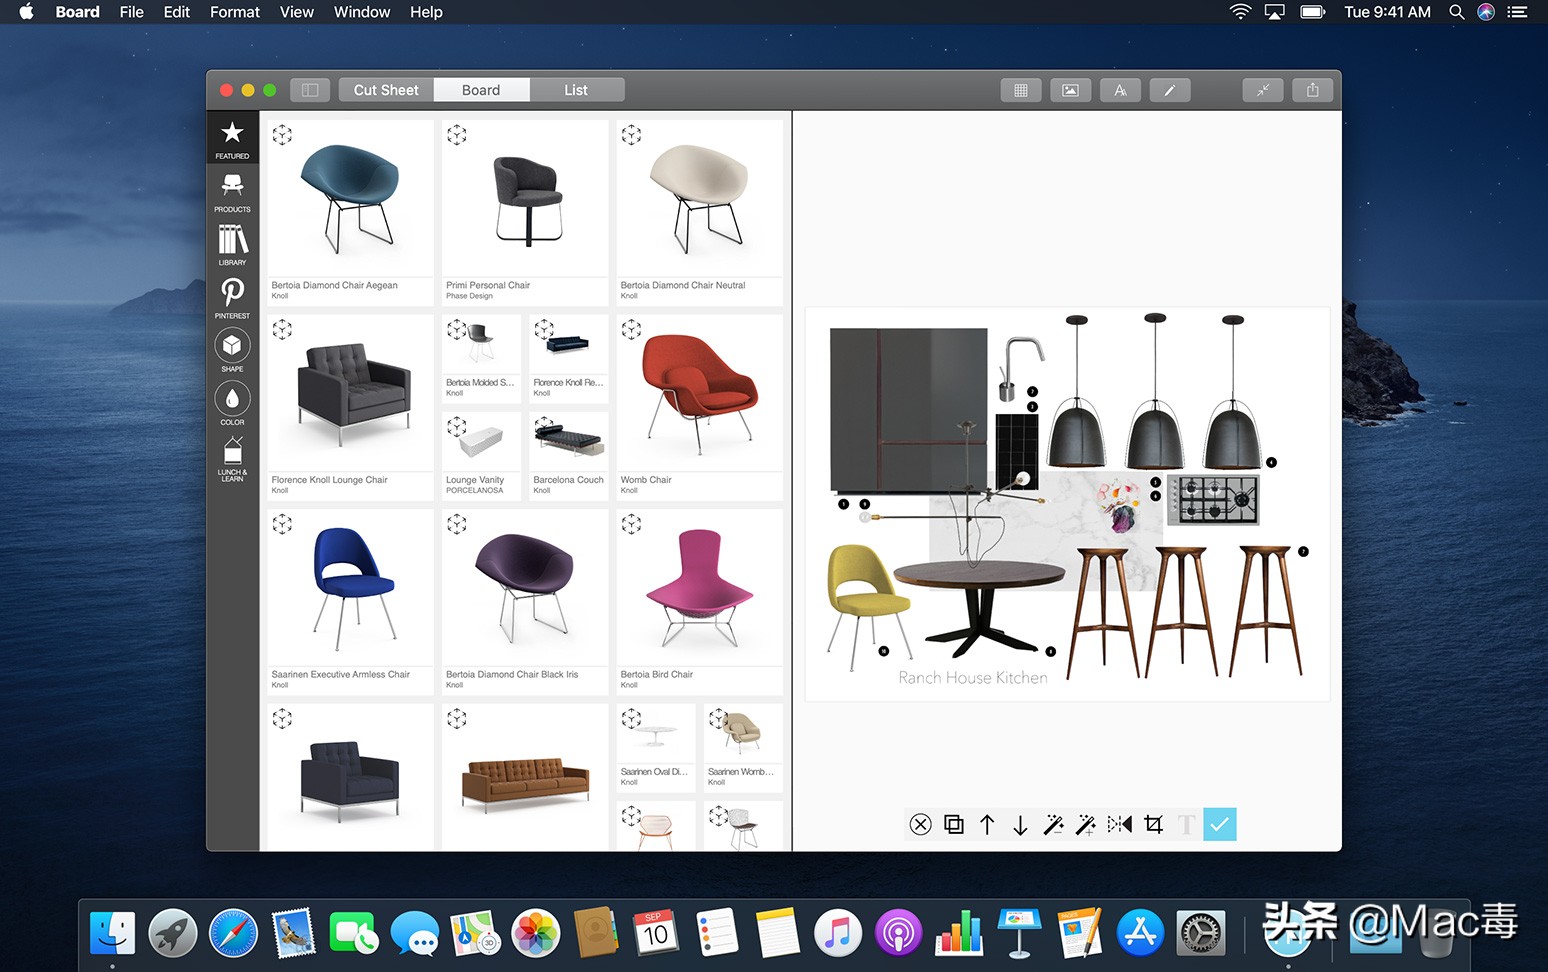This screenshot has height=972, width=1548.
Task: Click the share toolbar button
Action: [x=1312, y=90]
